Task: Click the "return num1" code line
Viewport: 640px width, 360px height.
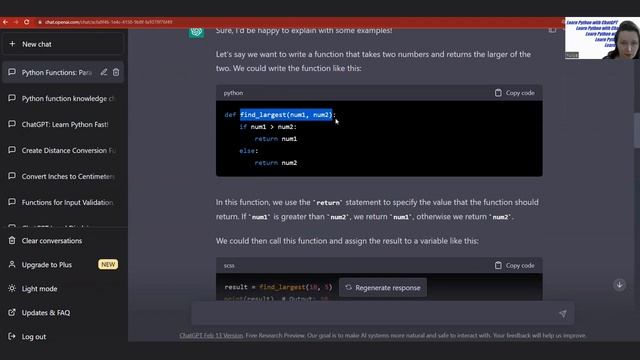Action: [276, 139]
